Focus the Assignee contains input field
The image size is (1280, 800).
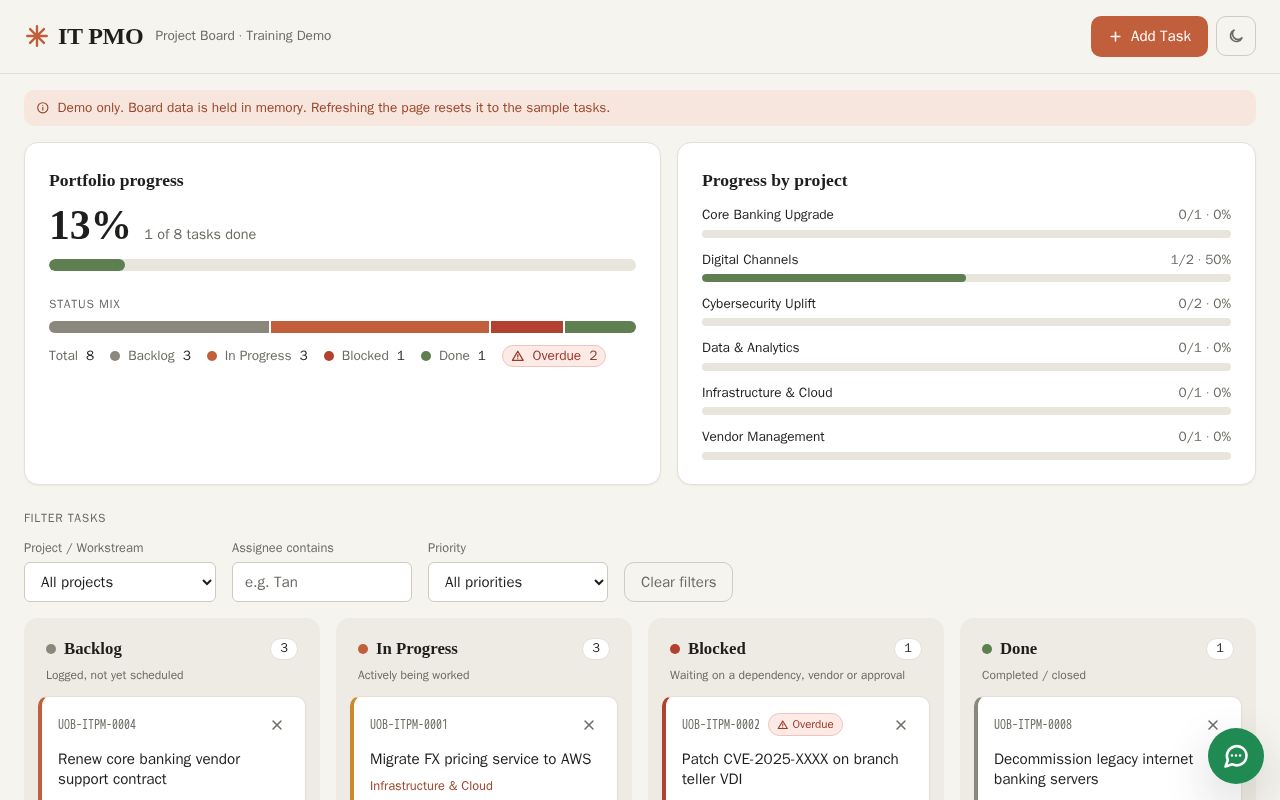322,582
